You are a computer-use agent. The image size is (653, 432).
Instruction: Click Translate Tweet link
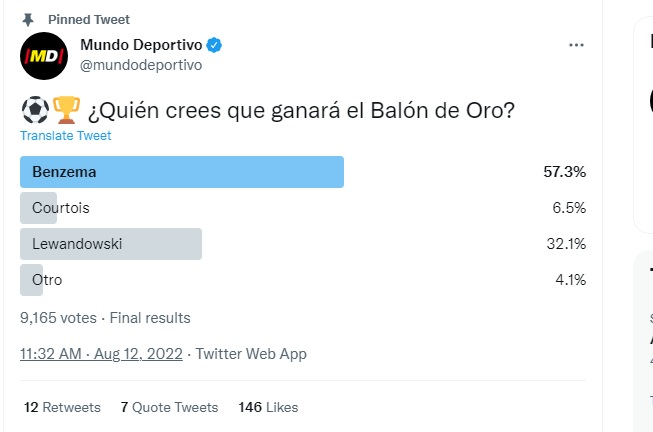point(66,136)
